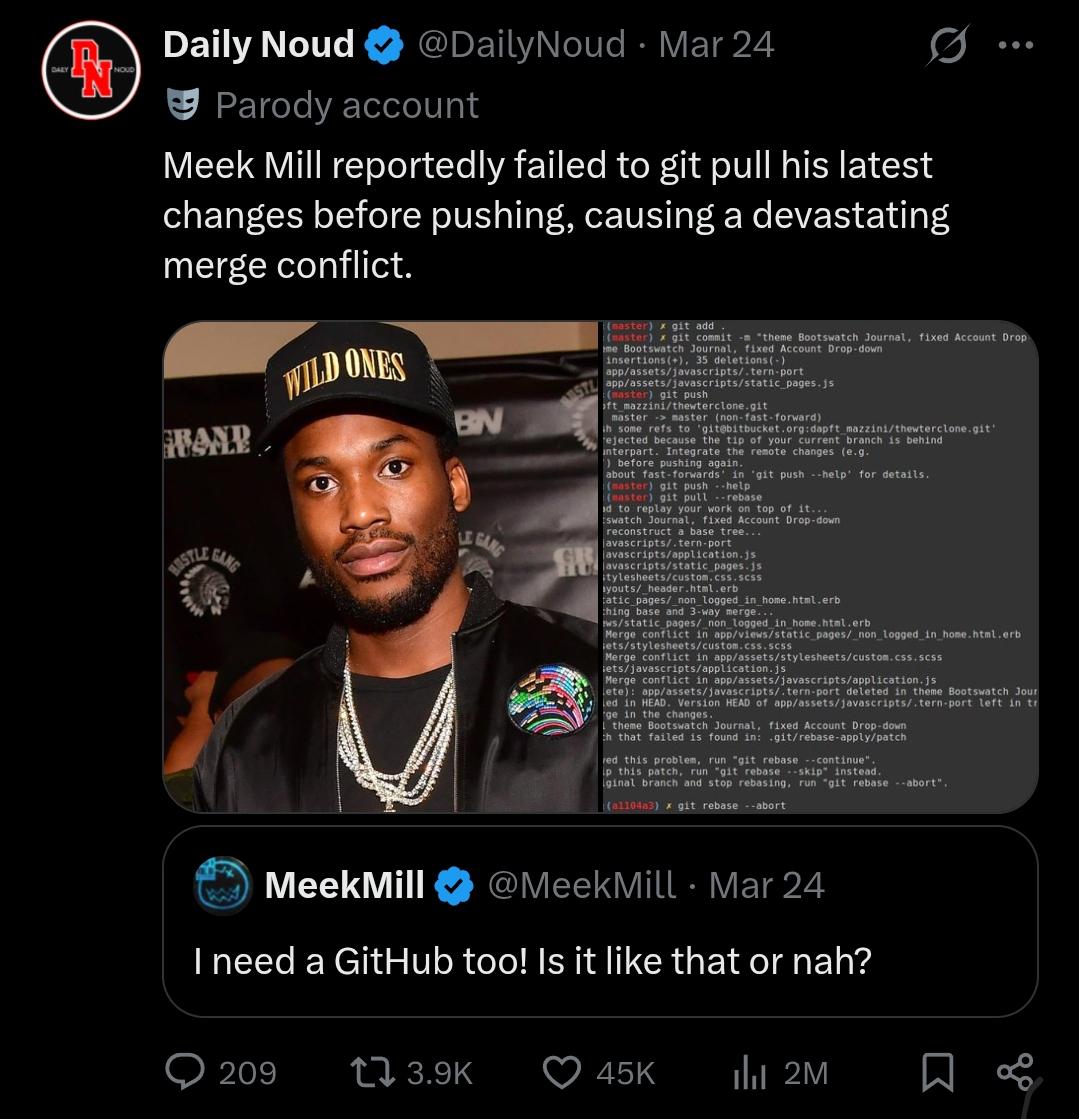Open the share icon
This screenshot has height=1119, width=1079.
click(x=1017, y=1072)
